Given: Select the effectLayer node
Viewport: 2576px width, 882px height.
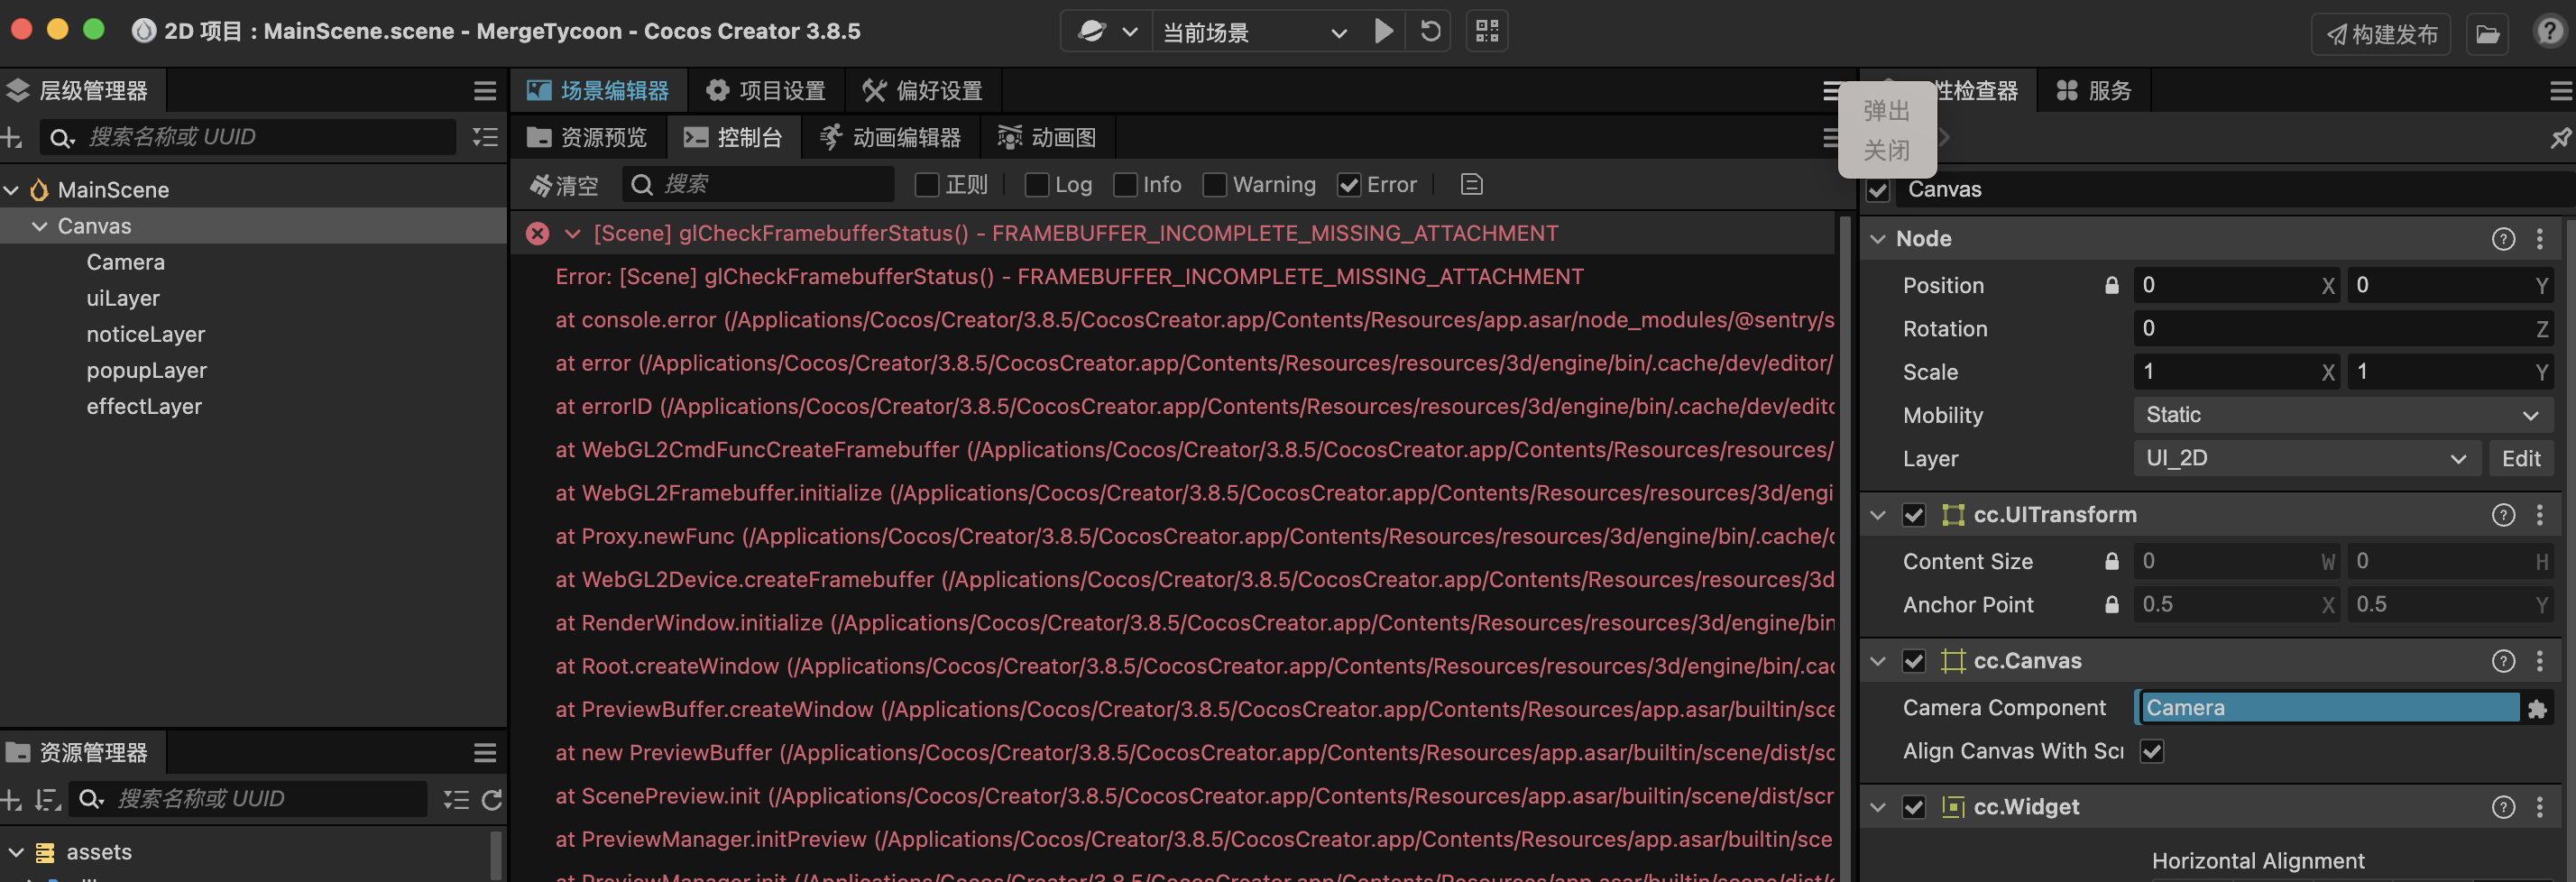Looking at the screenshot, I should pos(144,406).
